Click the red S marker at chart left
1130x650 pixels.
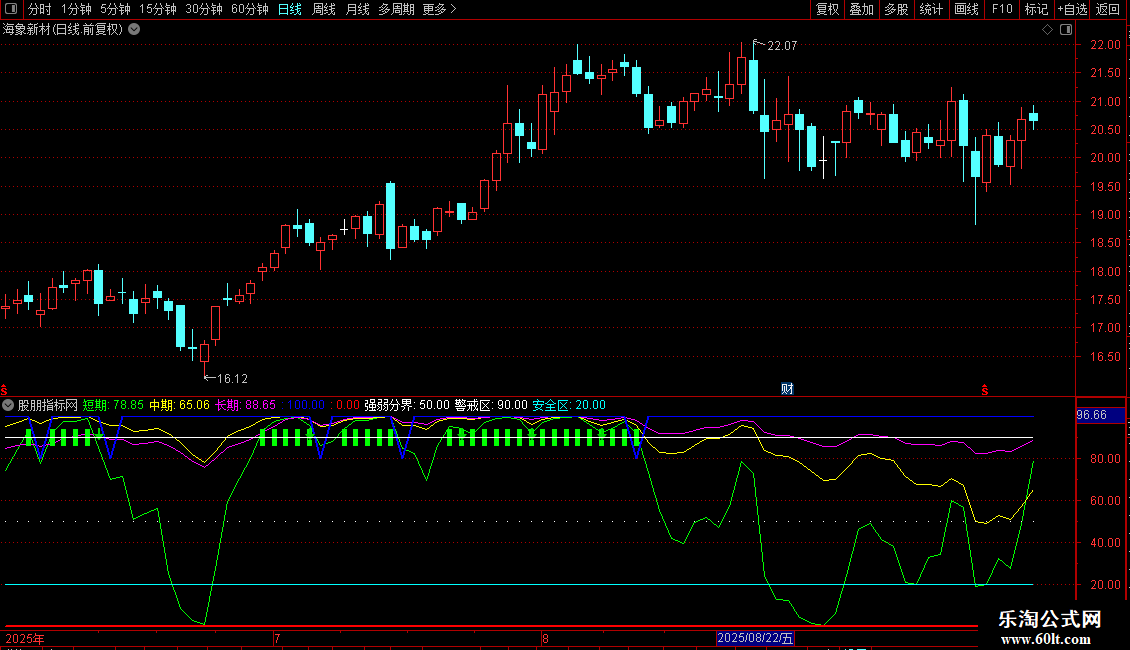4,390
